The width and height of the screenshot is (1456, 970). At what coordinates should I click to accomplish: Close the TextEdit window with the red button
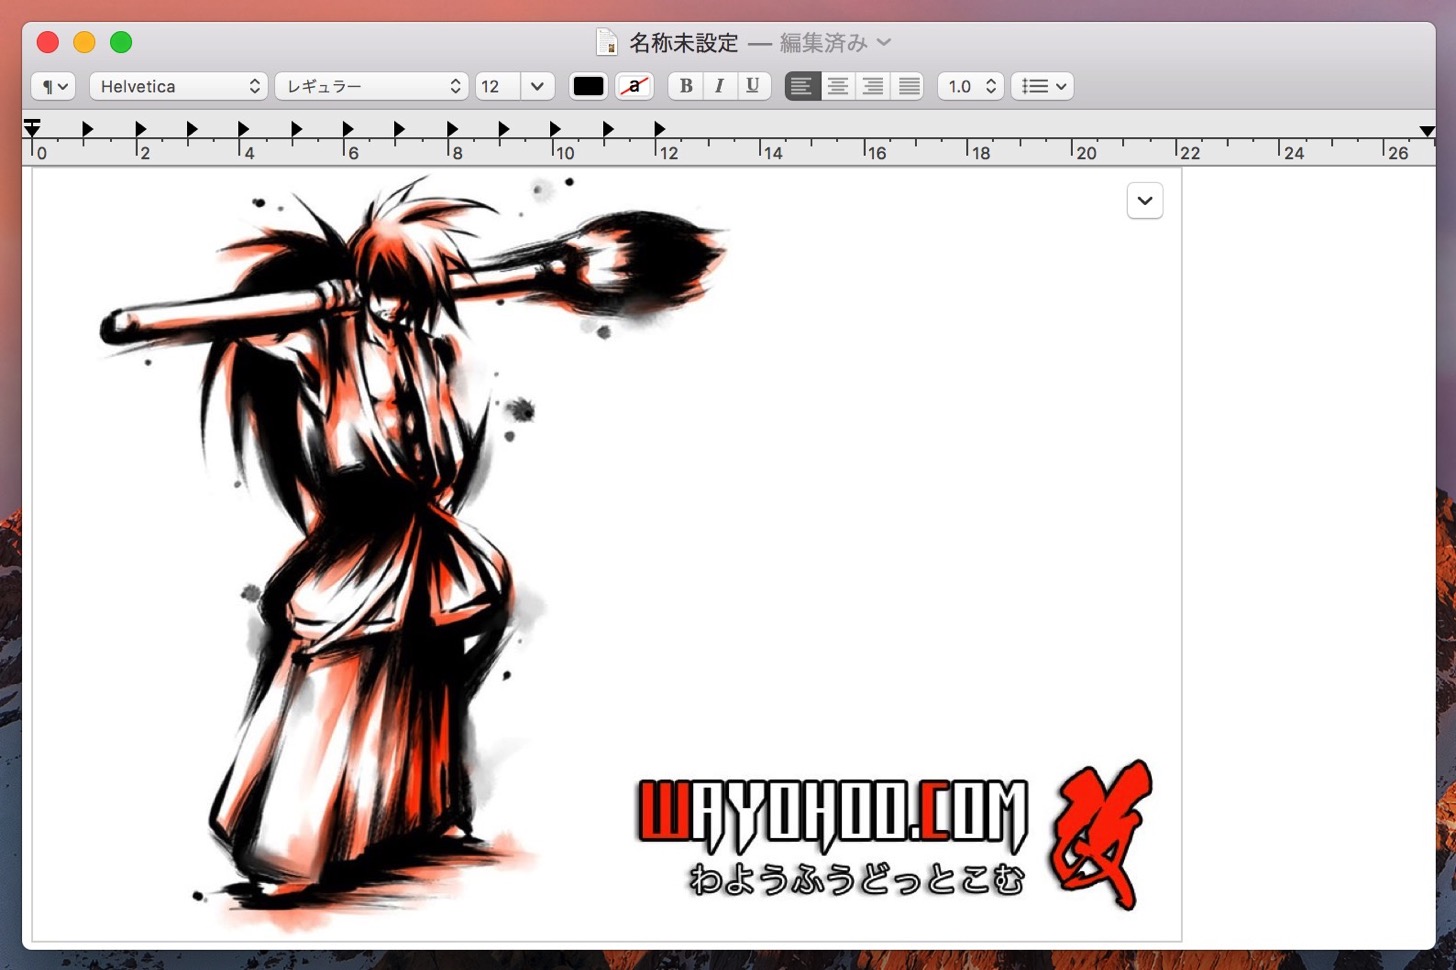pyautogui.click(x=48, y=42)
